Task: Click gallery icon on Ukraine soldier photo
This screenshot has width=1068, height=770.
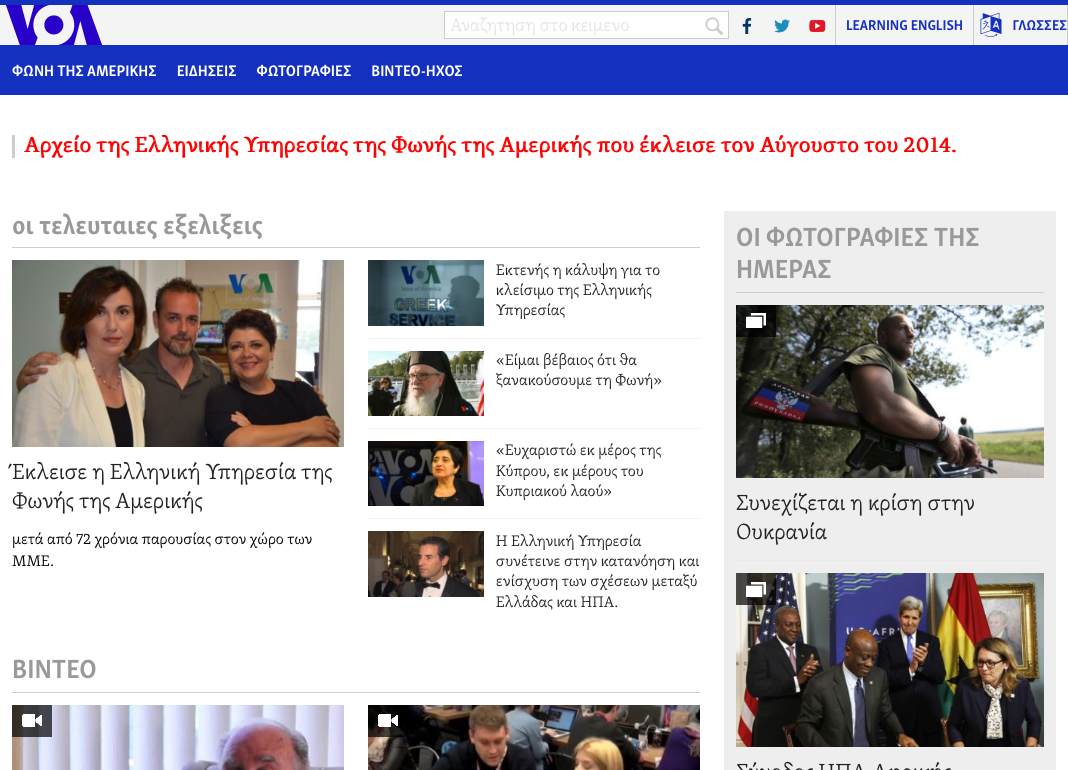Action: pyautogui.click(x=756, y=321)
